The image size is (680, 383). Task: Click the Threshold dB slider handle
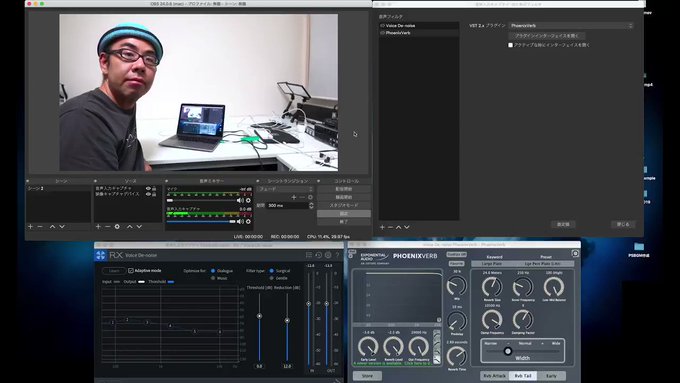259,316
